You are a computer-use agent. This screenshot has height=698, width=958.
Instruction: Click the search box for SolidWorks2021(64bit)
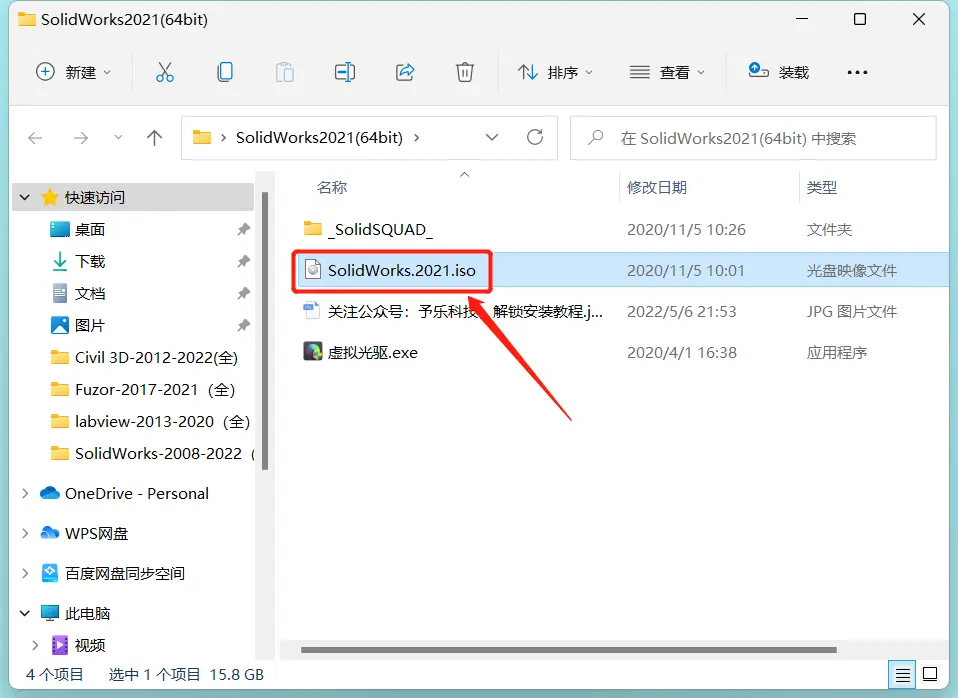[x=760, y=138]
